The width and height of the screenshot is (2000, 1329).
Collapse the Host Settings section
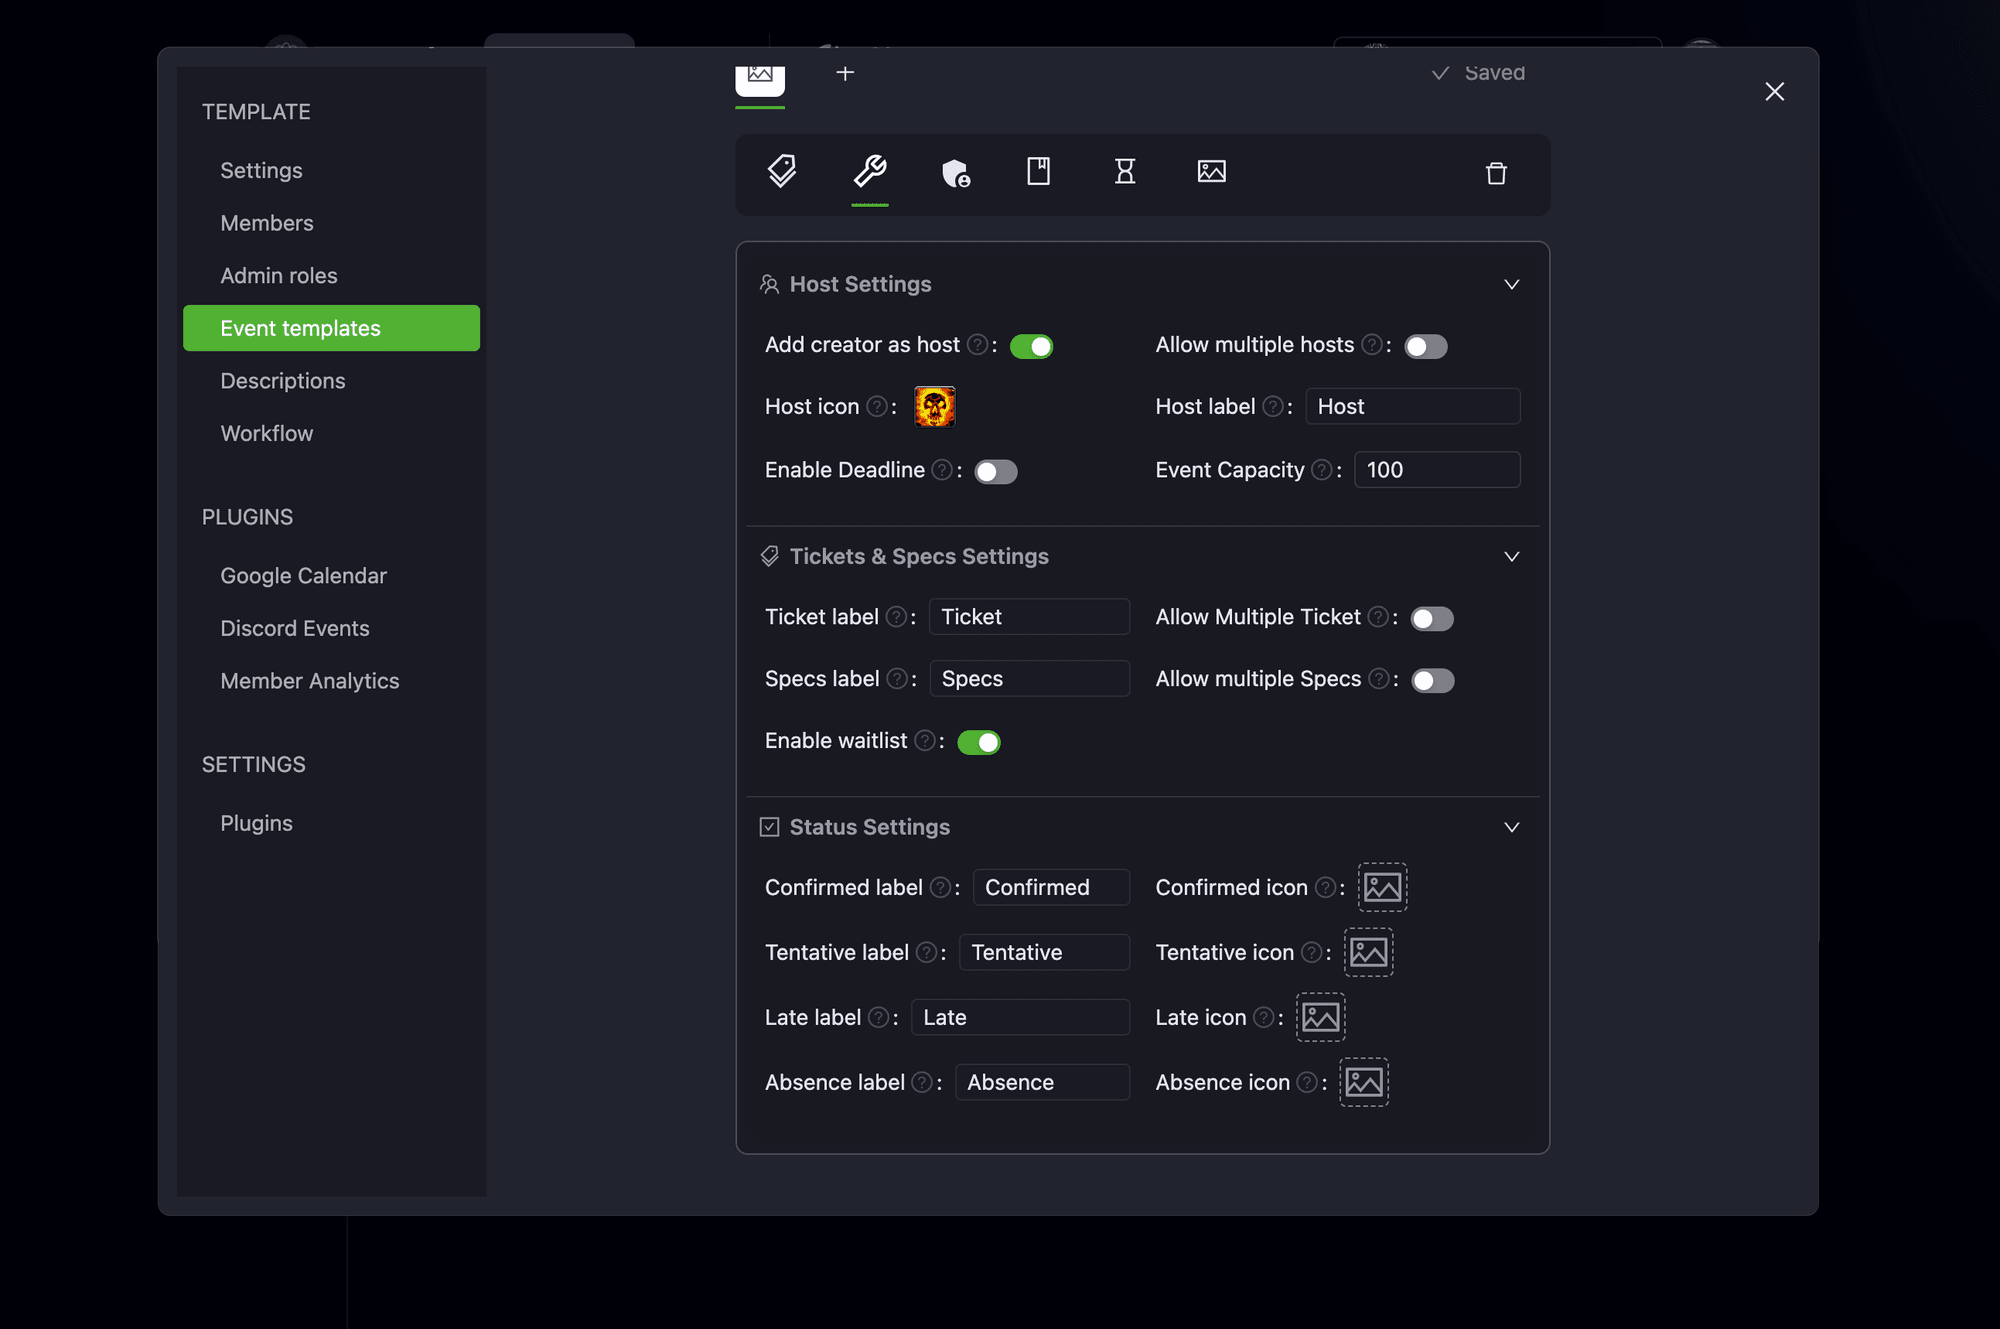click(x=1511, y=285)
